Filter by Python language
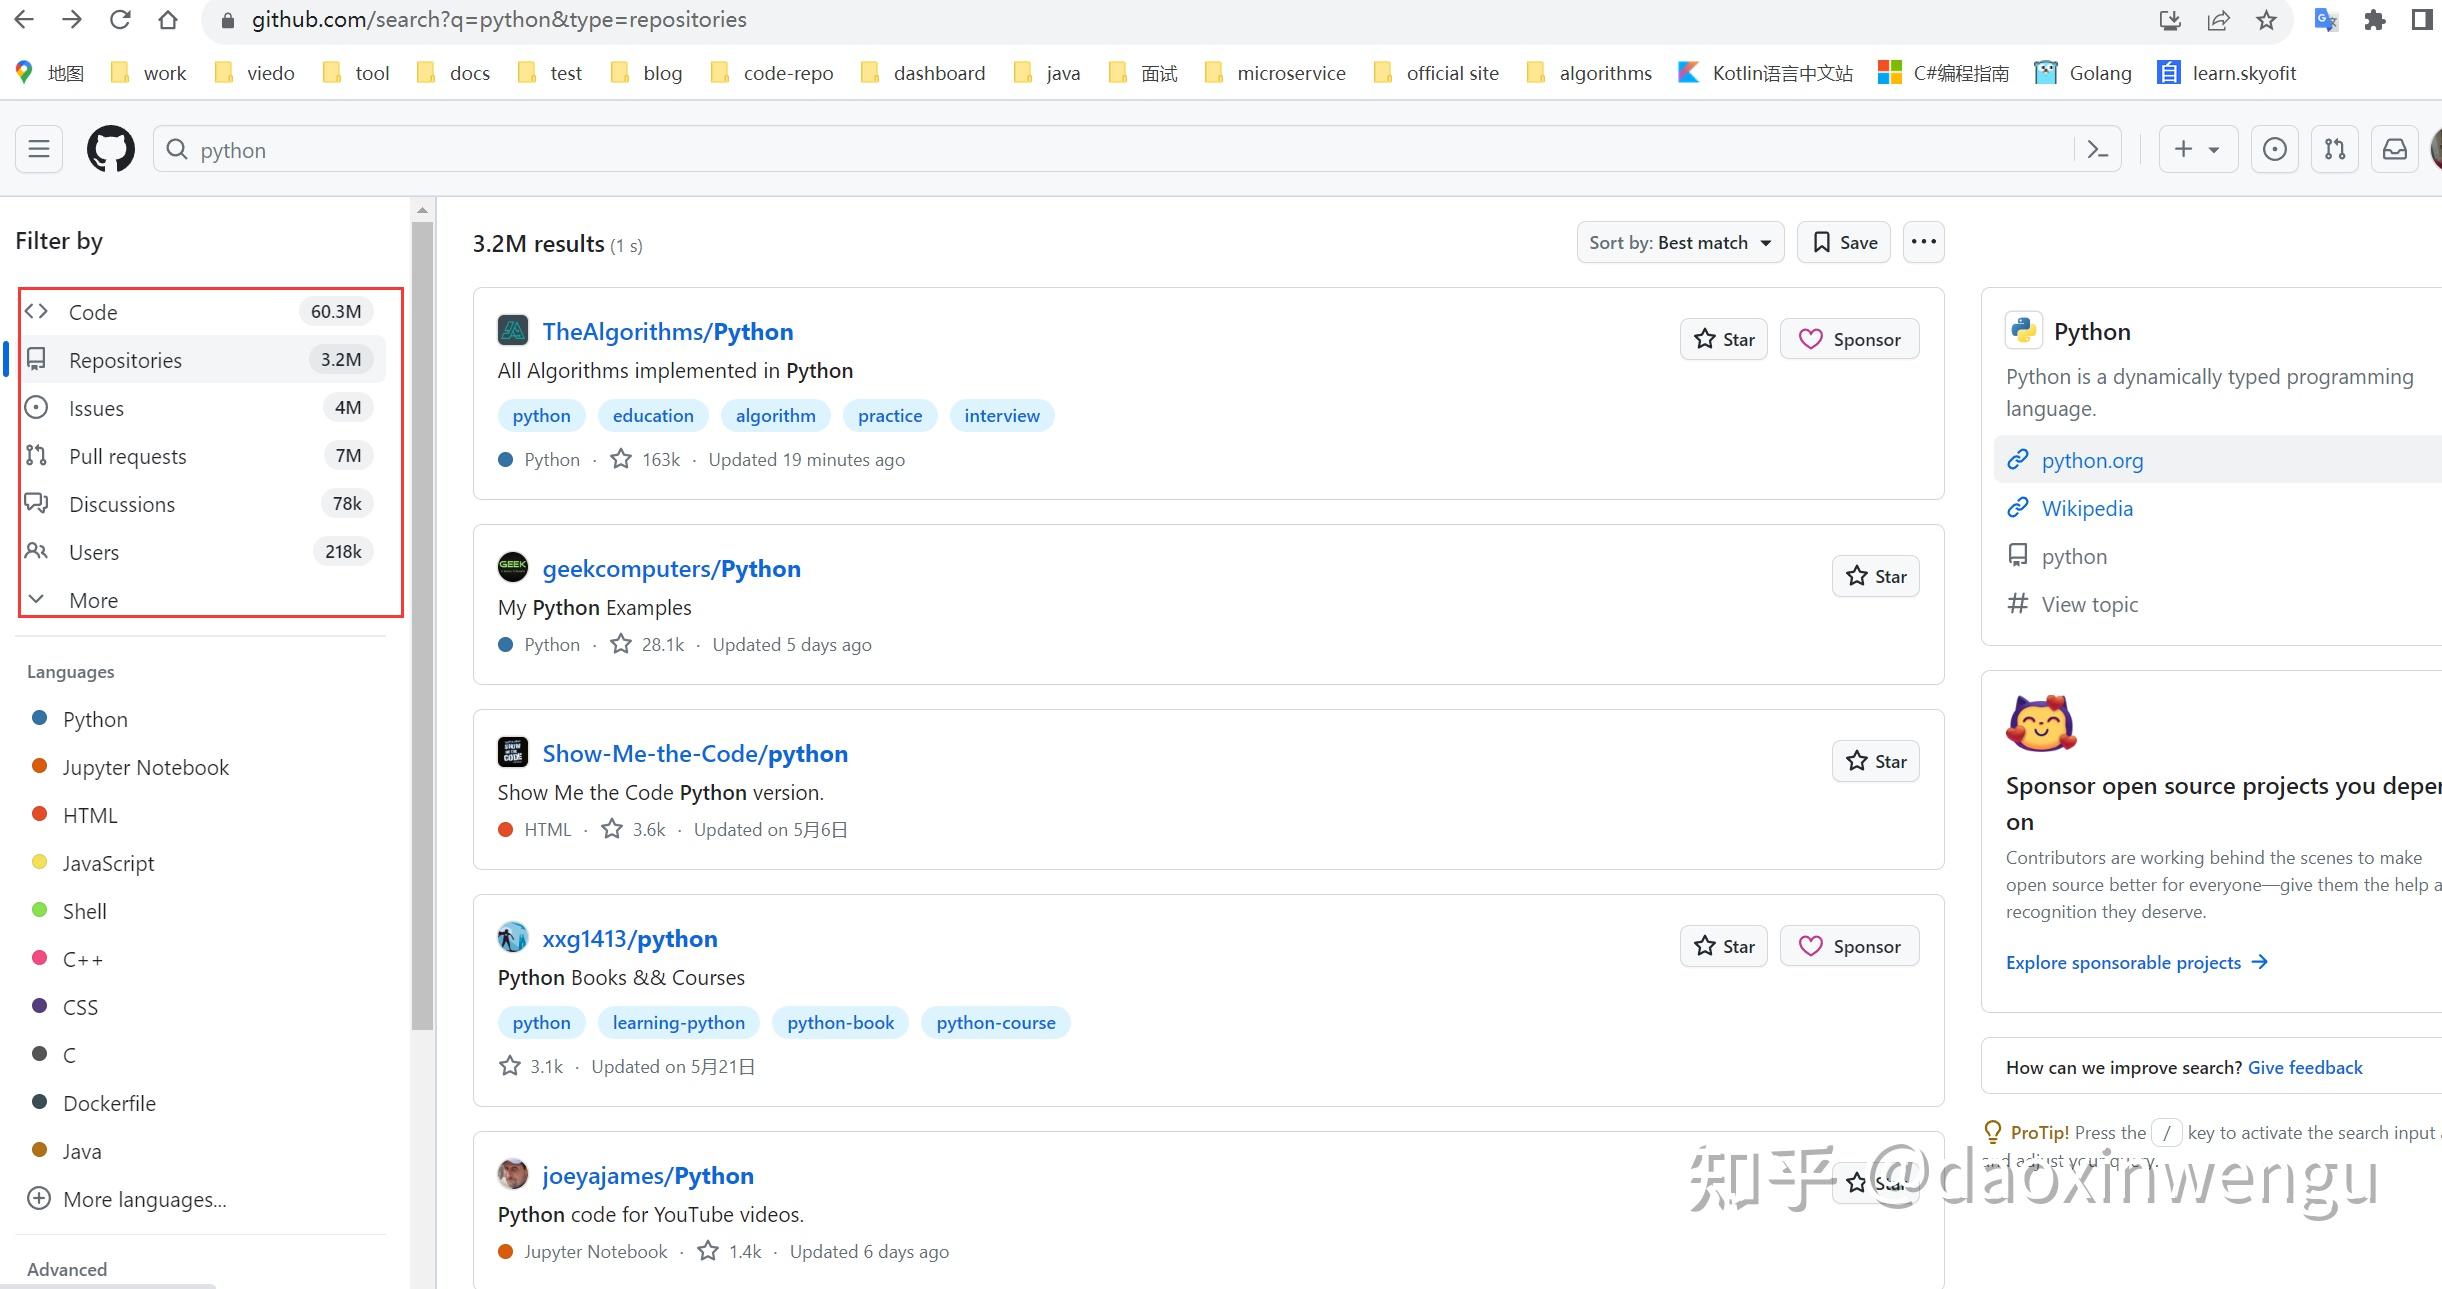 pyautogui.click(x=95, y=719)
